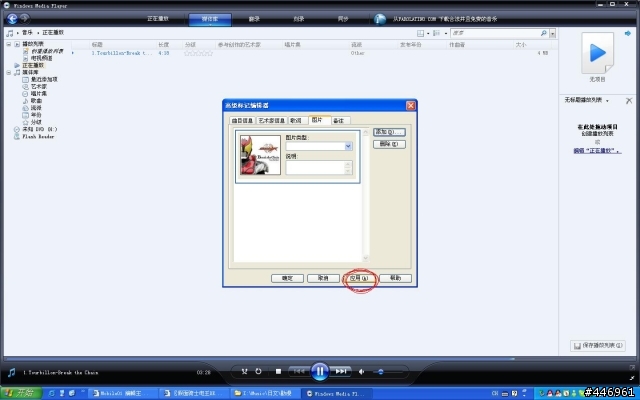Toggle repeat playback
The height and width of the screenshot is (400, 640).
click(258, 371)
